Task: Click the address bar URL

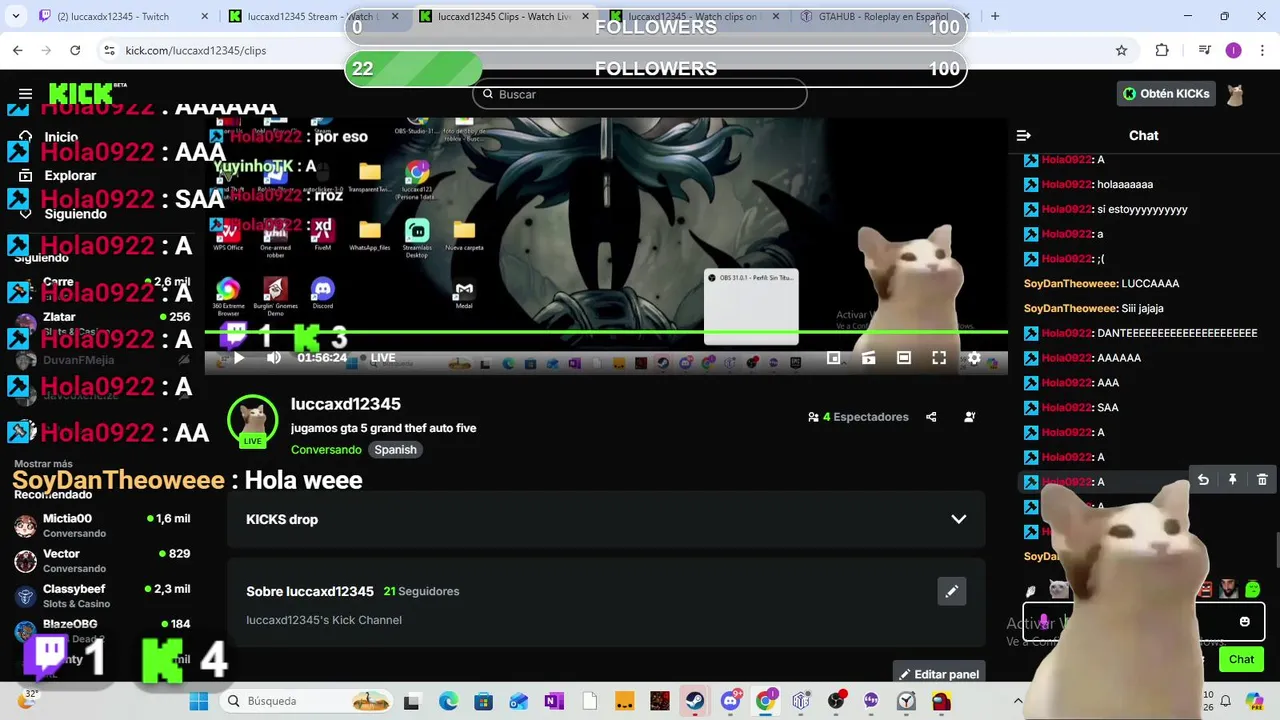Action: pyautogui.click(x=196, y=50)
